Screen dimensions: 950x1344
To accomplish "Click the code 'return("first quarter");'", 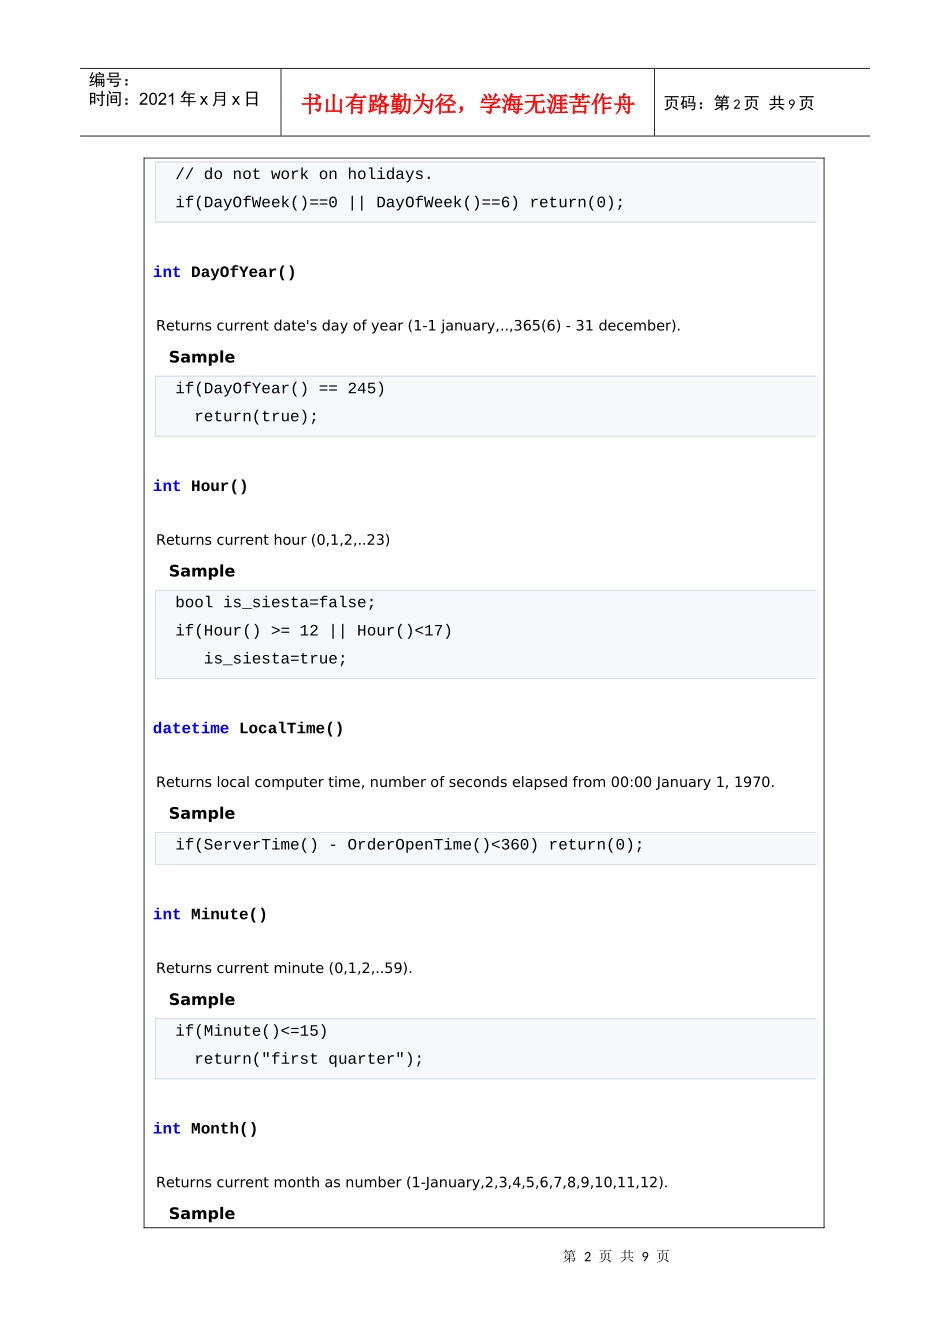I will tap(309, 1058).
